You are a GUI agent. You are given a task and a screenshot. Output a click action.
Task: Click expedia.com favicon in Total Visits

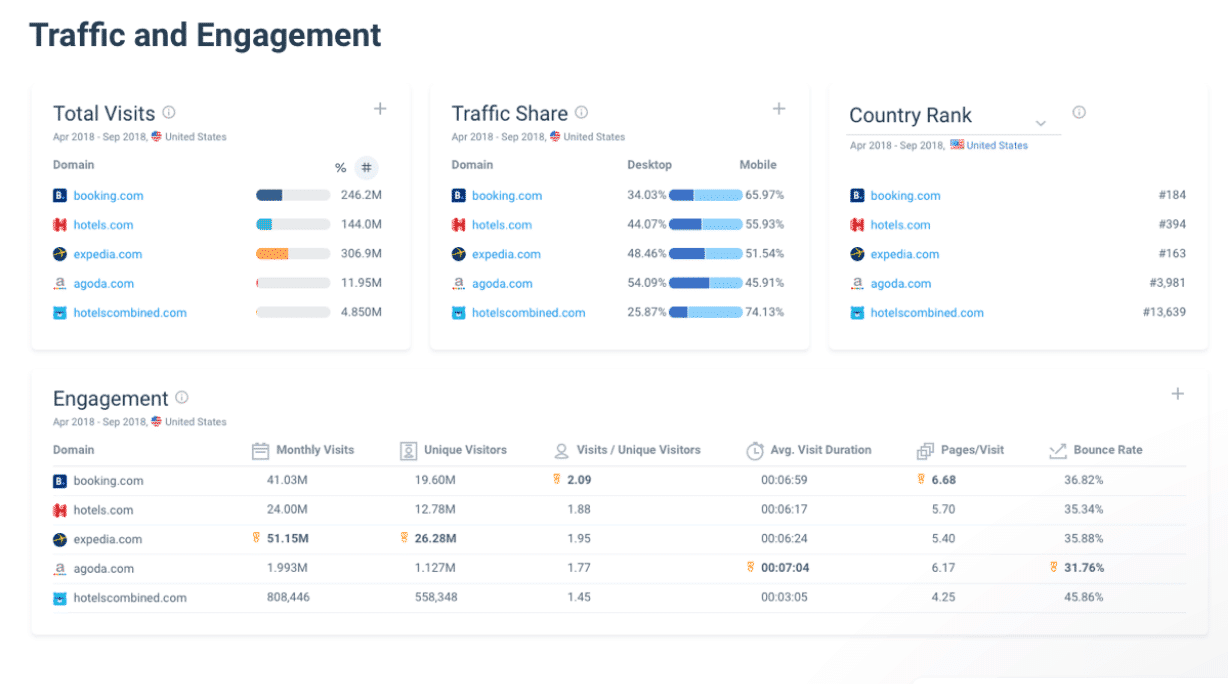coord(60,254)
